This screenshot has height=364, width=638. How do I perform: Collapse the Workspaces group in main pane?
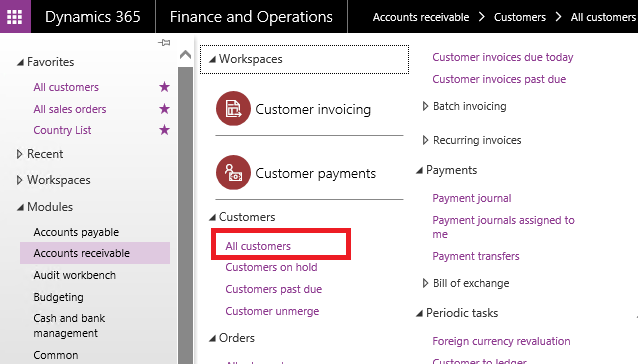212,60
